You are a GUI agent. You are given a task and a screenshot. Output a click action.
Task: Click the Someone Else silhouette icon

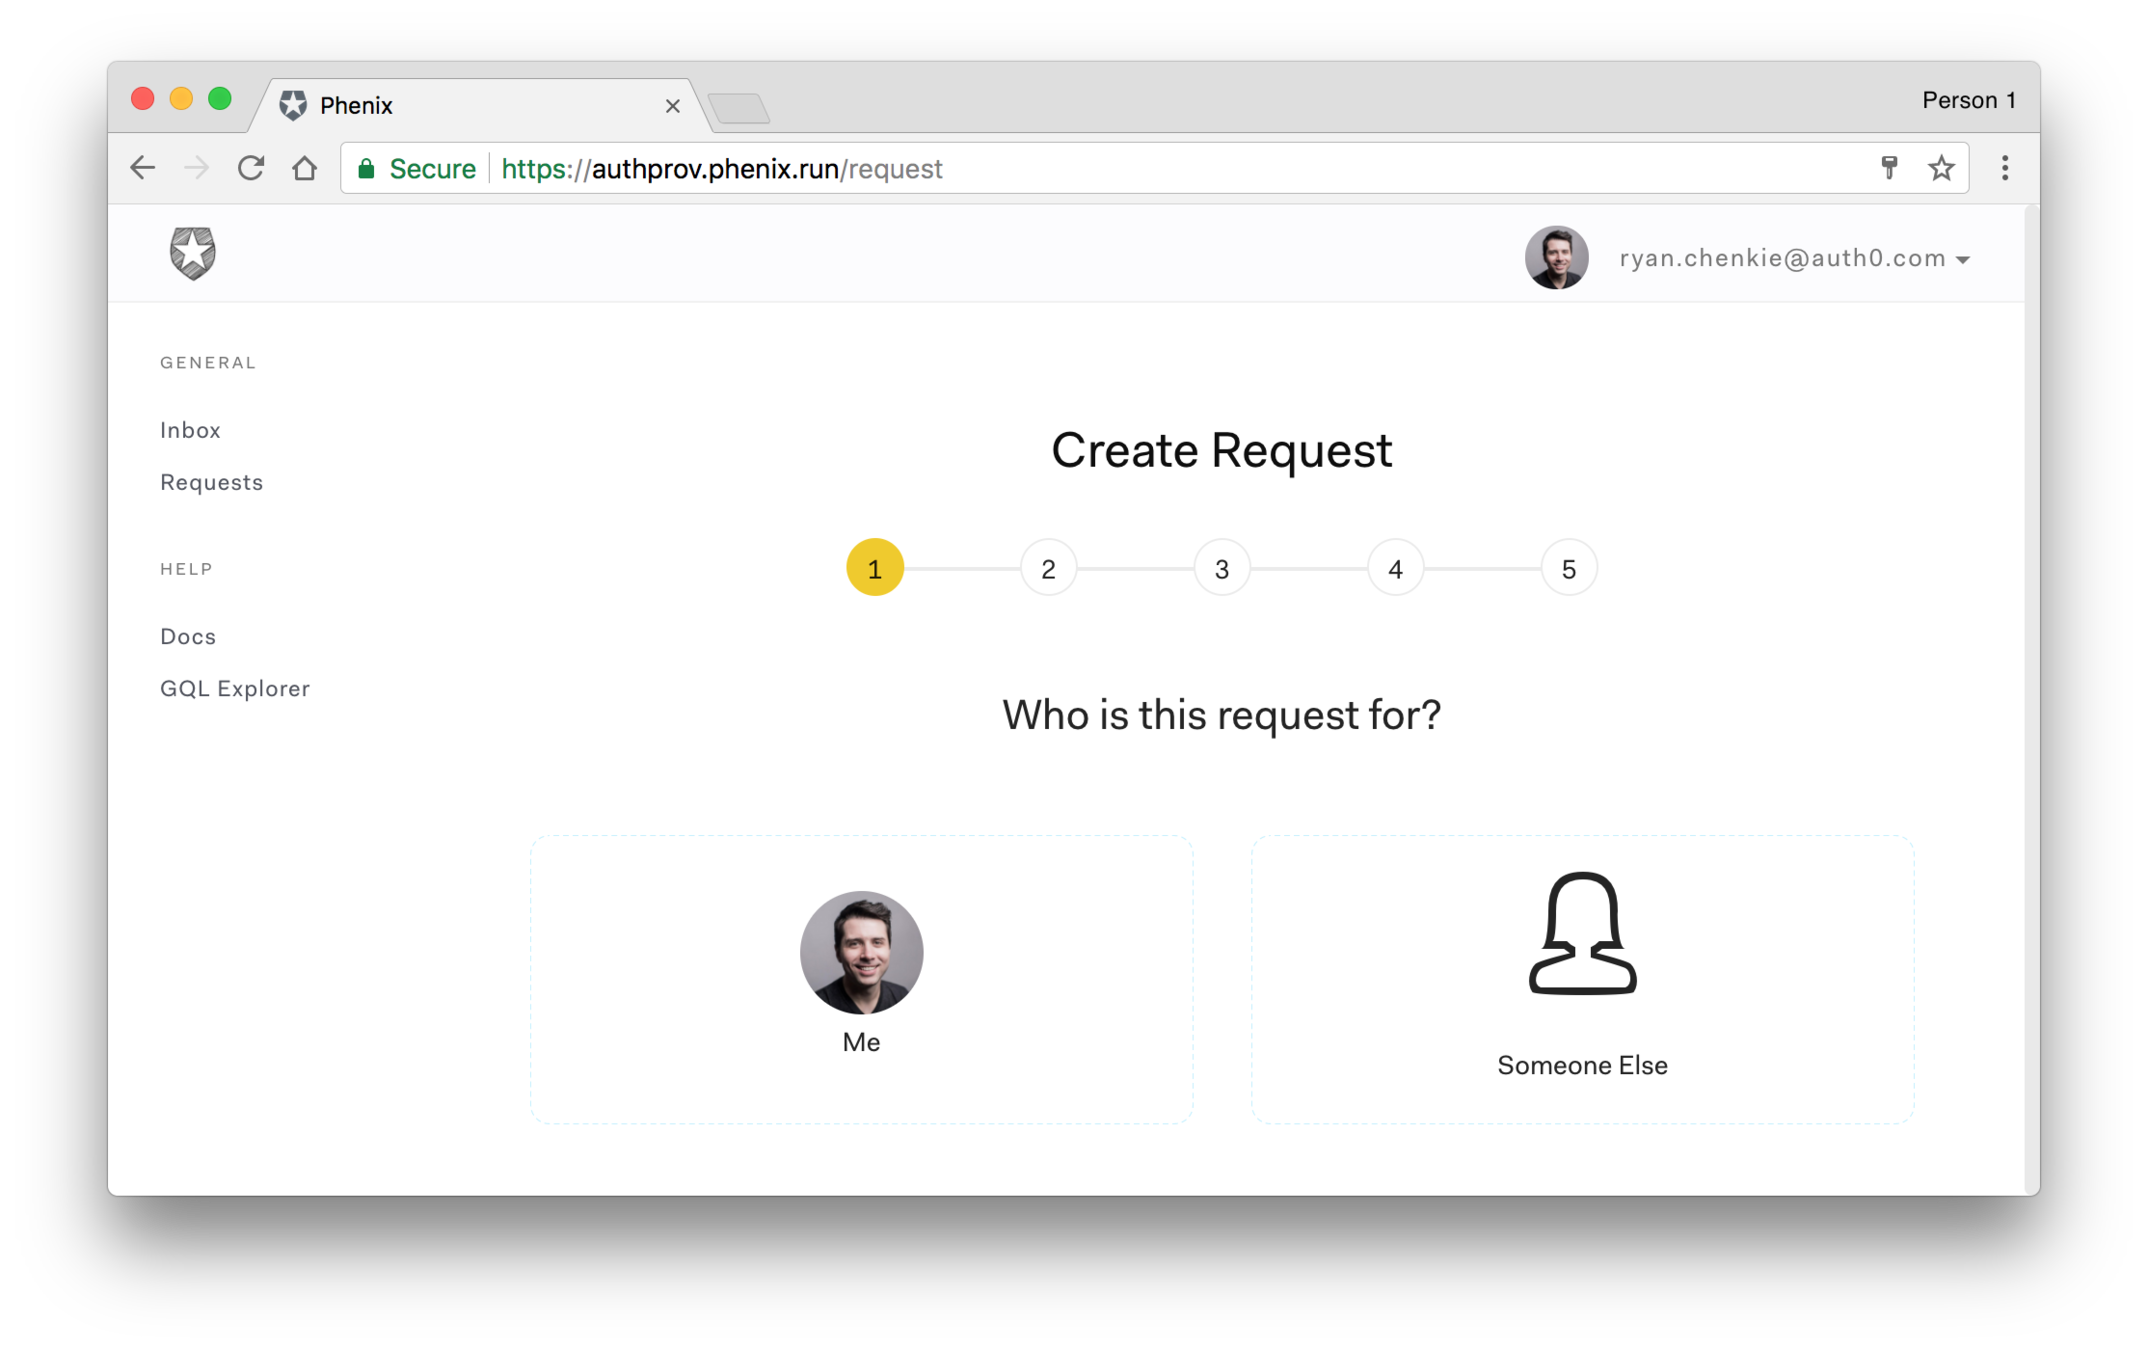pyautogui.click(x=1582, y=933)
